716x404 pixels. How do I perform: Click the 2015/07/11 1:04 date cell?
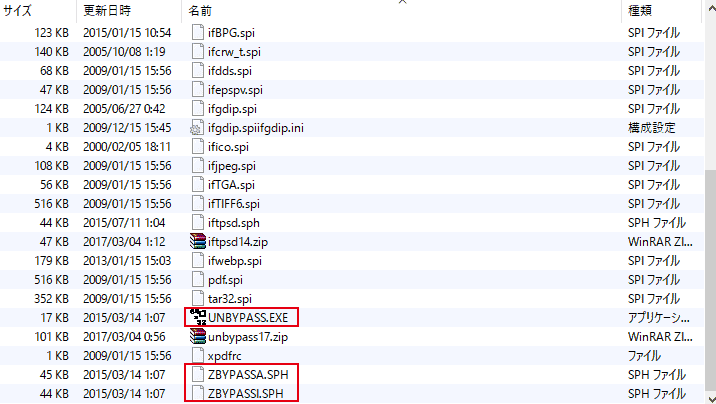[x=124, y=223]
